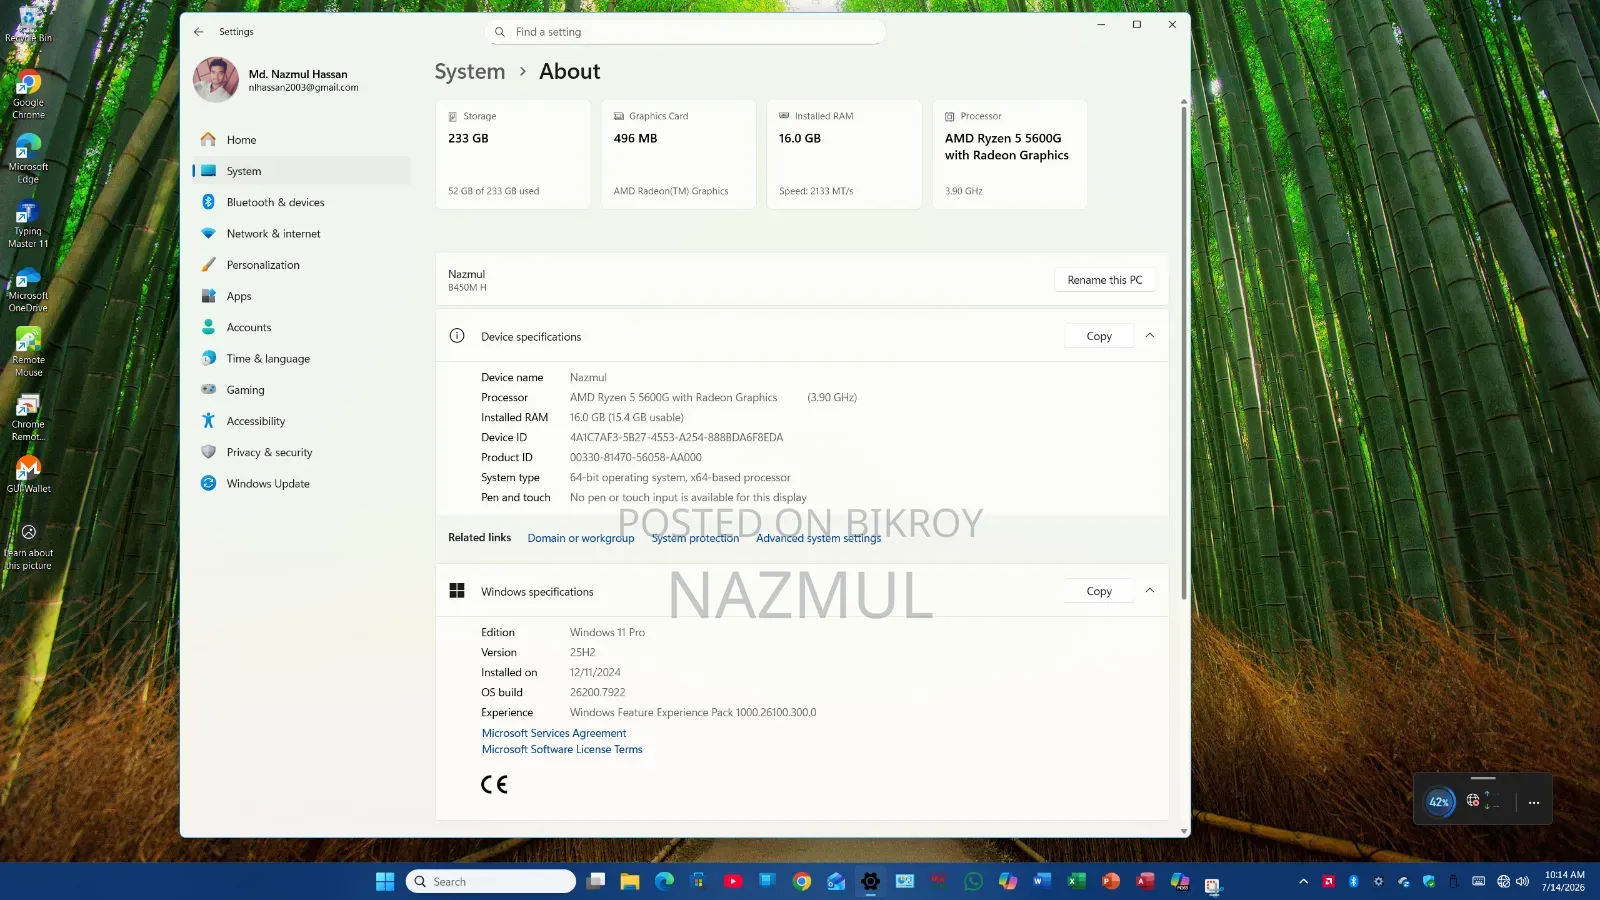Open GUI Wallet desktop shortcut
Image resolution: width=1600 pixels, height=900 pixels.
tap(28, 474)
